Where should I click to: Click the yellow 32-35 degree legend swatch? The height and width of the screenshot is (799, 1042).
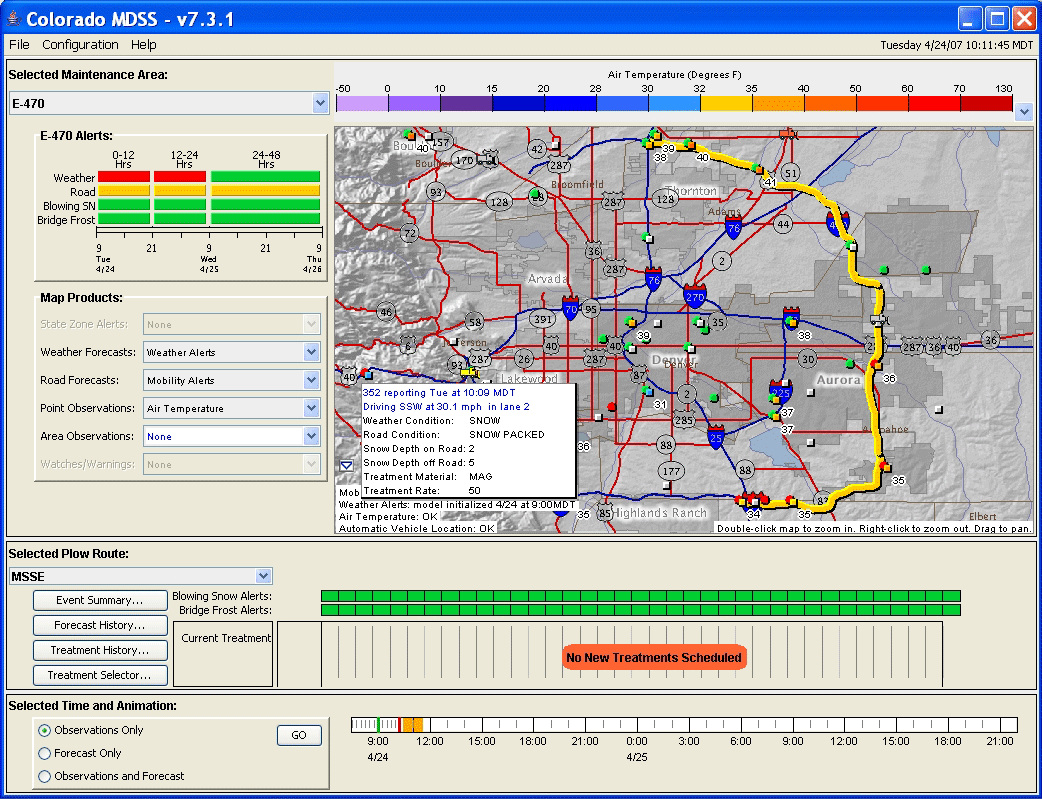pyautogui.click(x=726, y=103)
